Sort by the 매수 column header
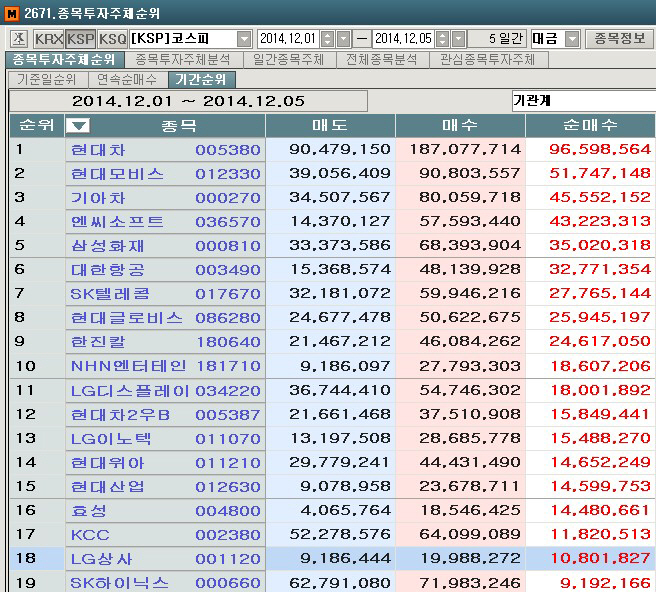 click(x=460, y=125)
